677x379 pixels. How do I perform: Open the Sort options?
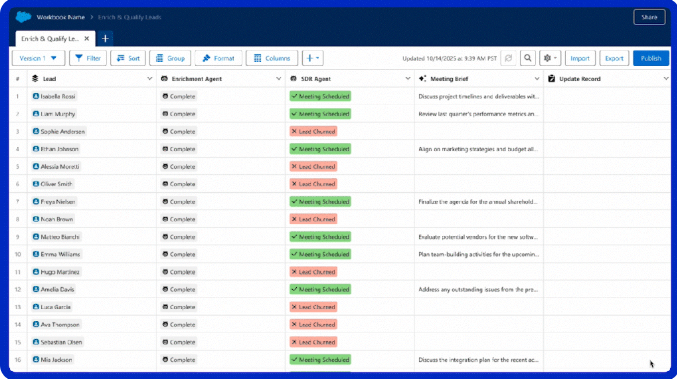128,58
